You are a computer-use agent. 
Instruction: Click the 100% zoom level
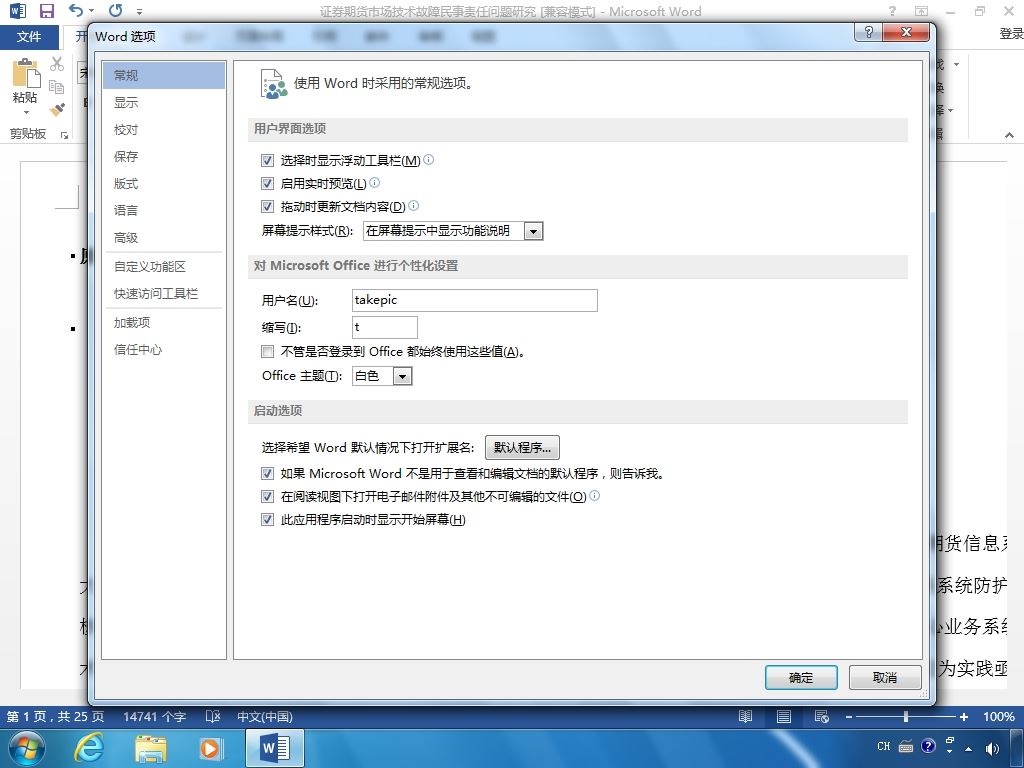pos(999,716)
